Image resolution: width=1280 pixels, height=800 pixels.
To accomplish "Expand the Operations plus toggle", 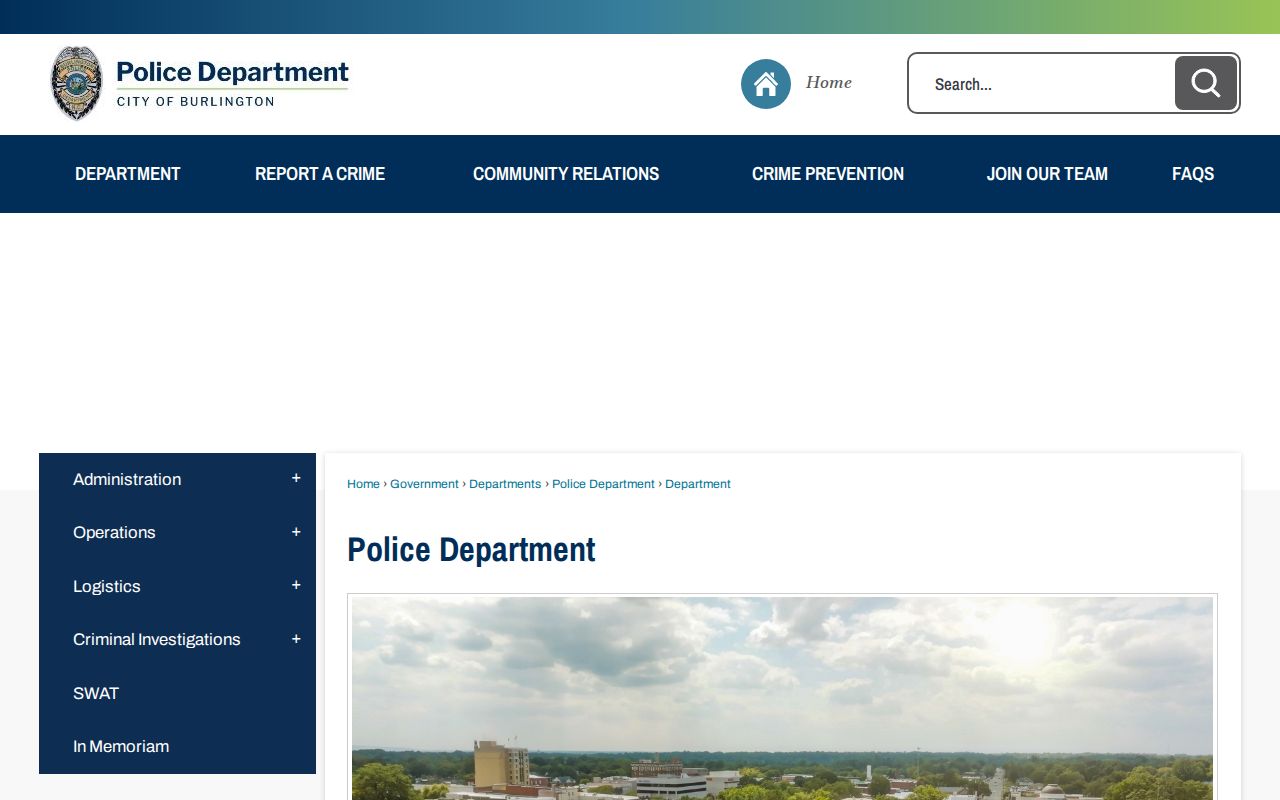I will tap(296, 532).
